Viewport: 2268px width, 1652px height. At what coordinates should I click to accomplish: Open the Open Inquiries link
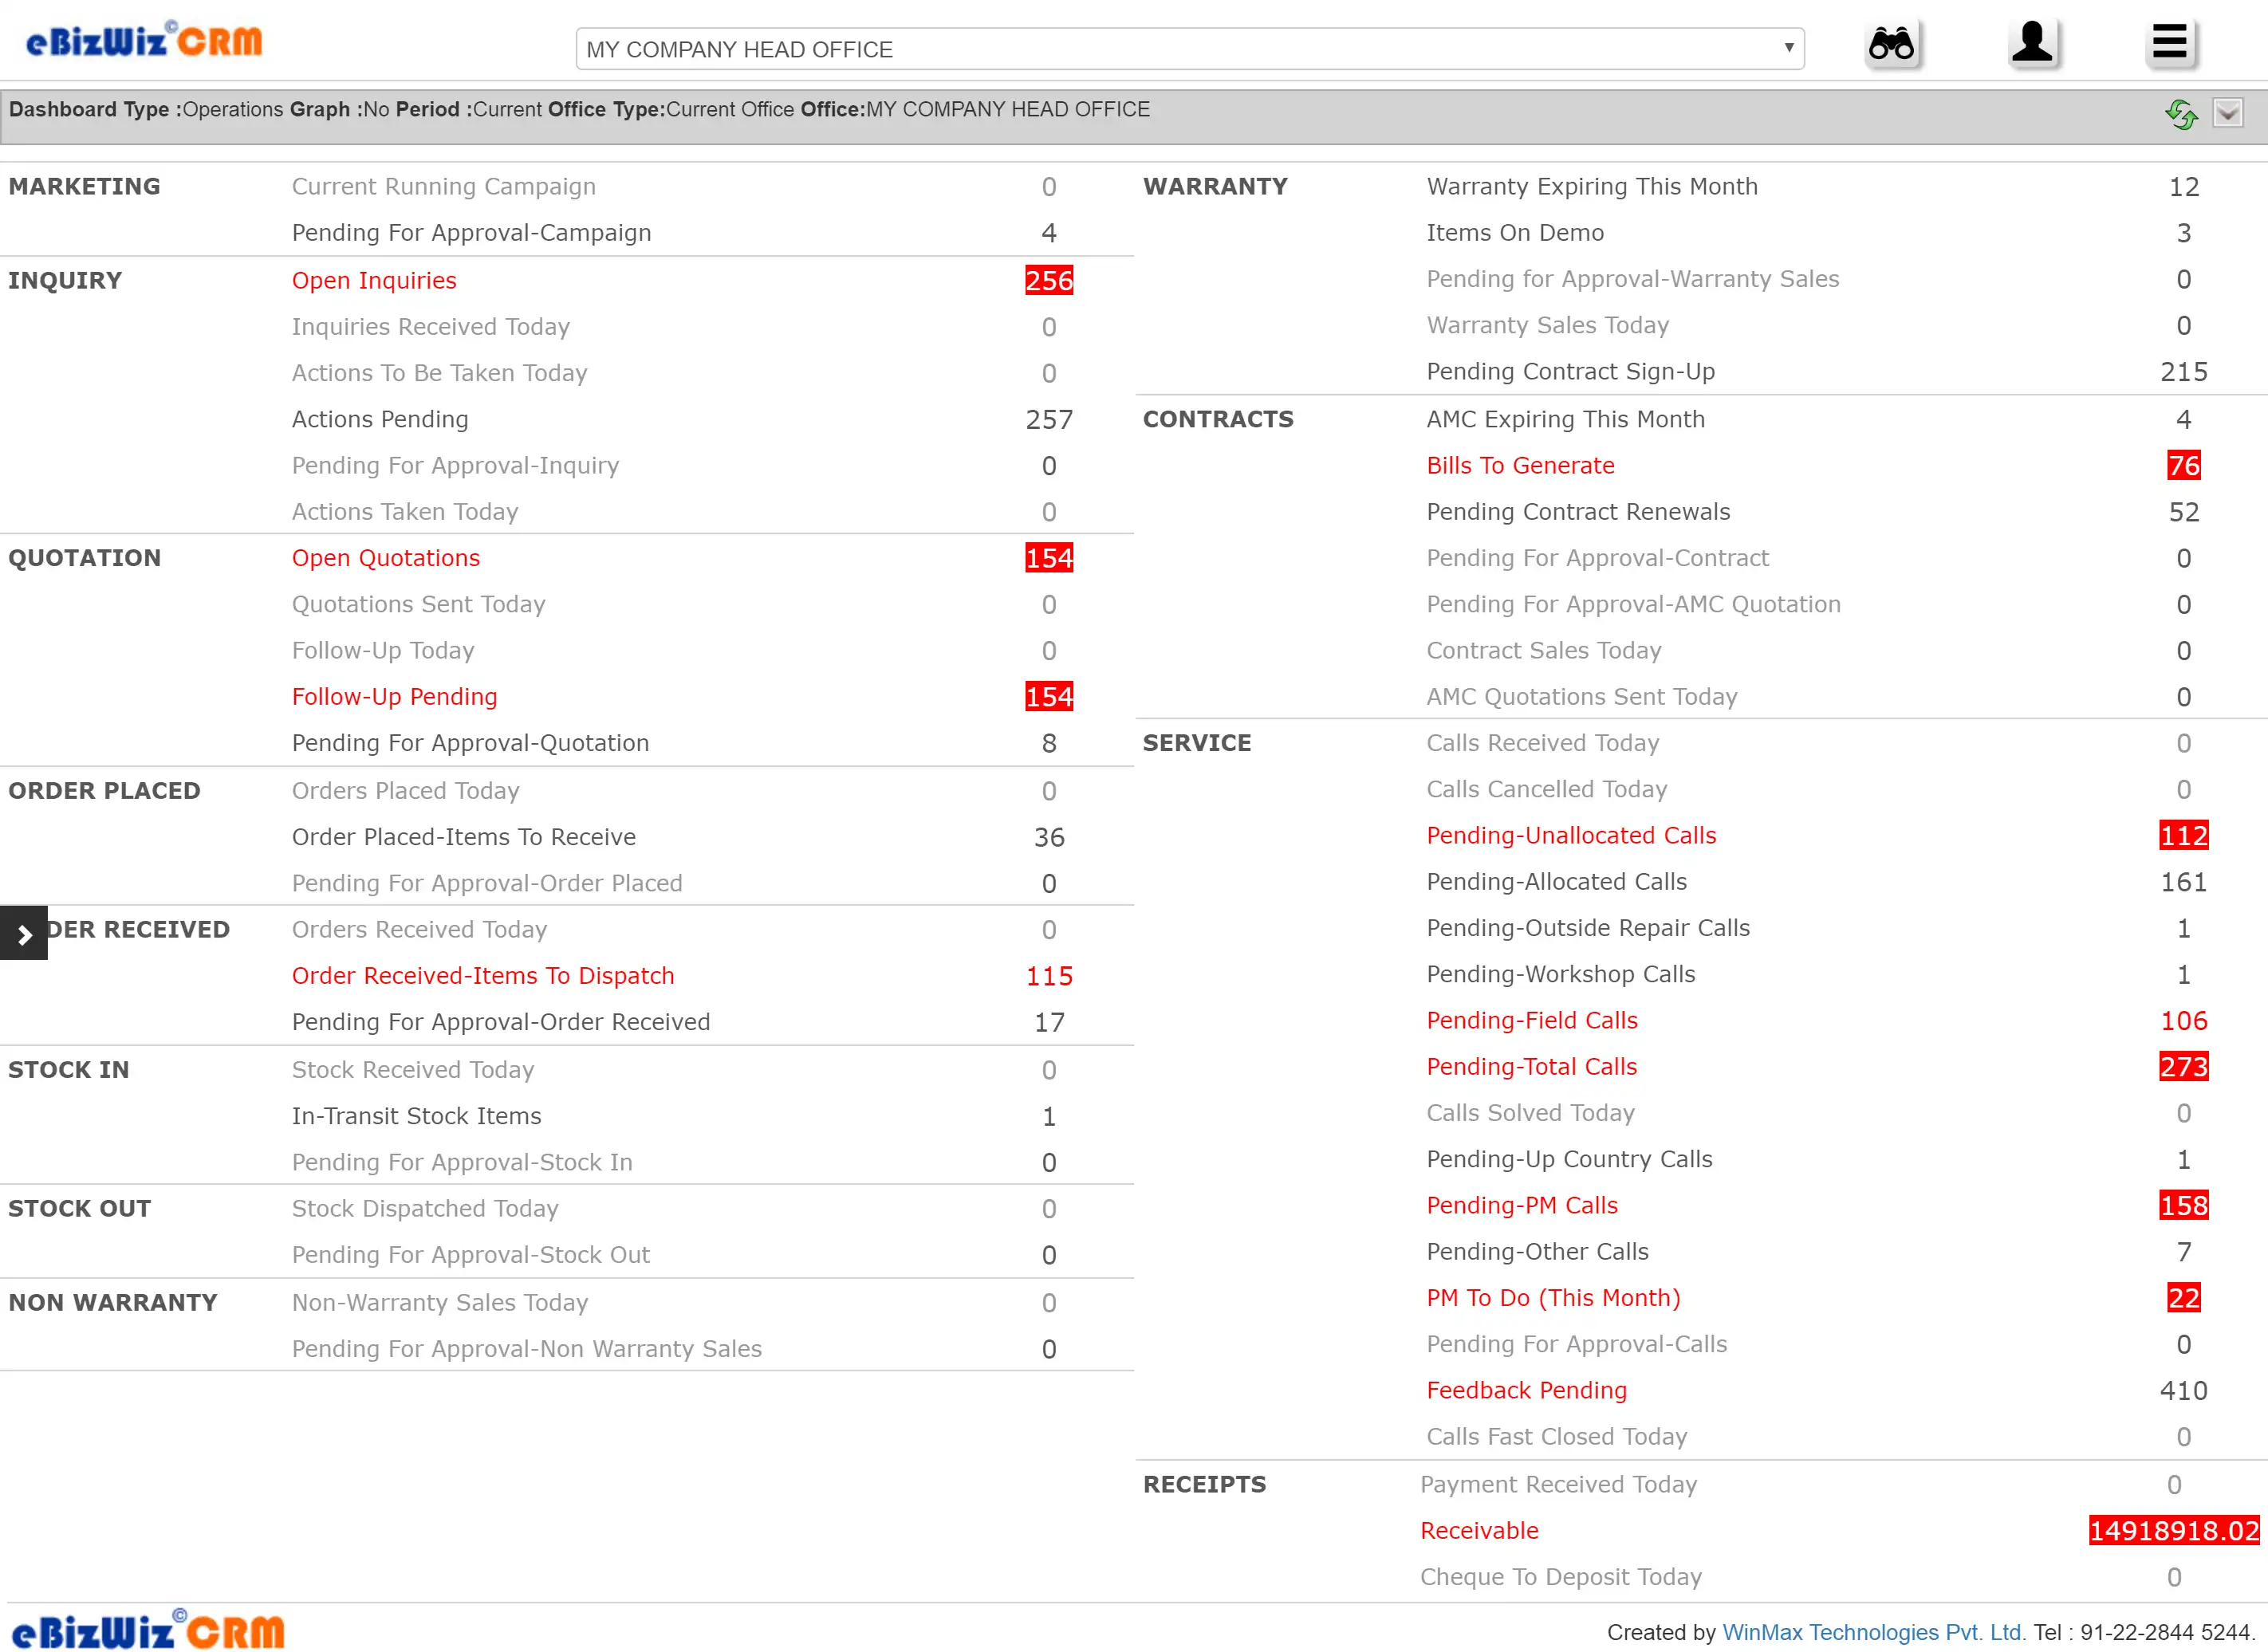point(373,280)
